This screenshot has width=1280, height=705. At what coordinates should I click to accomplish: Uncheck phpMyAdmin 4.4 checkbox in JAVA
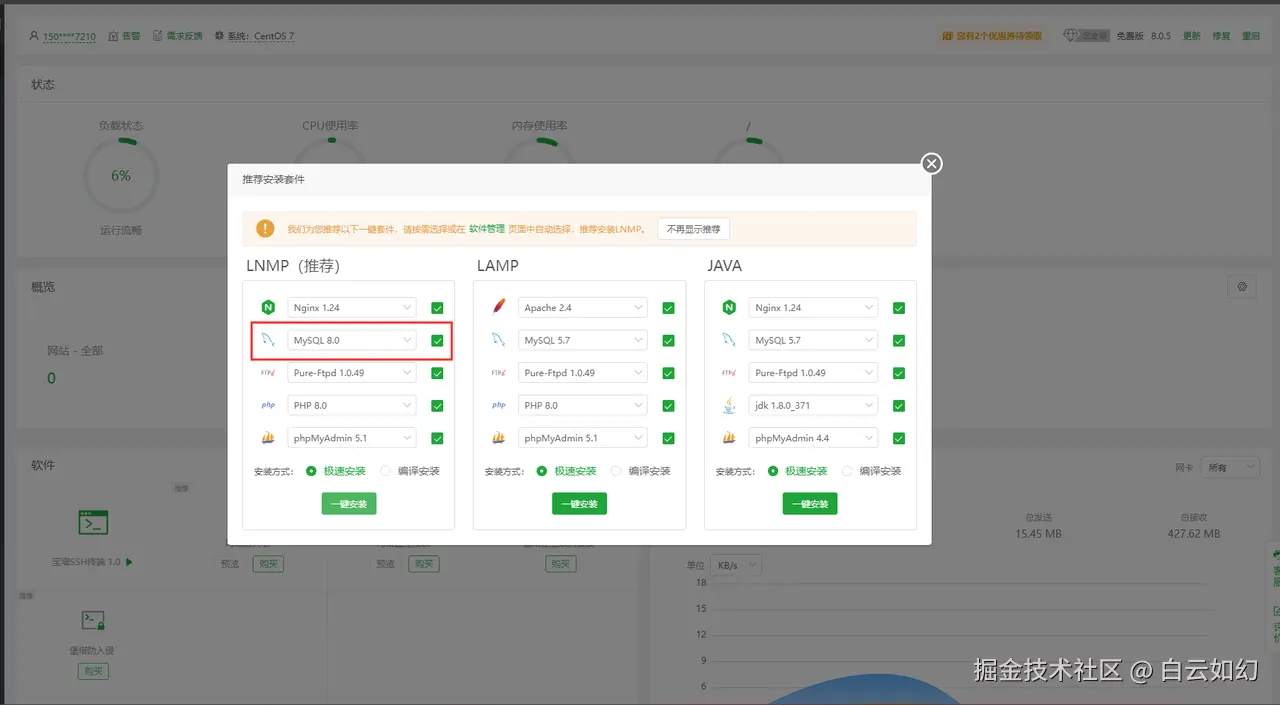coord(899,438)
